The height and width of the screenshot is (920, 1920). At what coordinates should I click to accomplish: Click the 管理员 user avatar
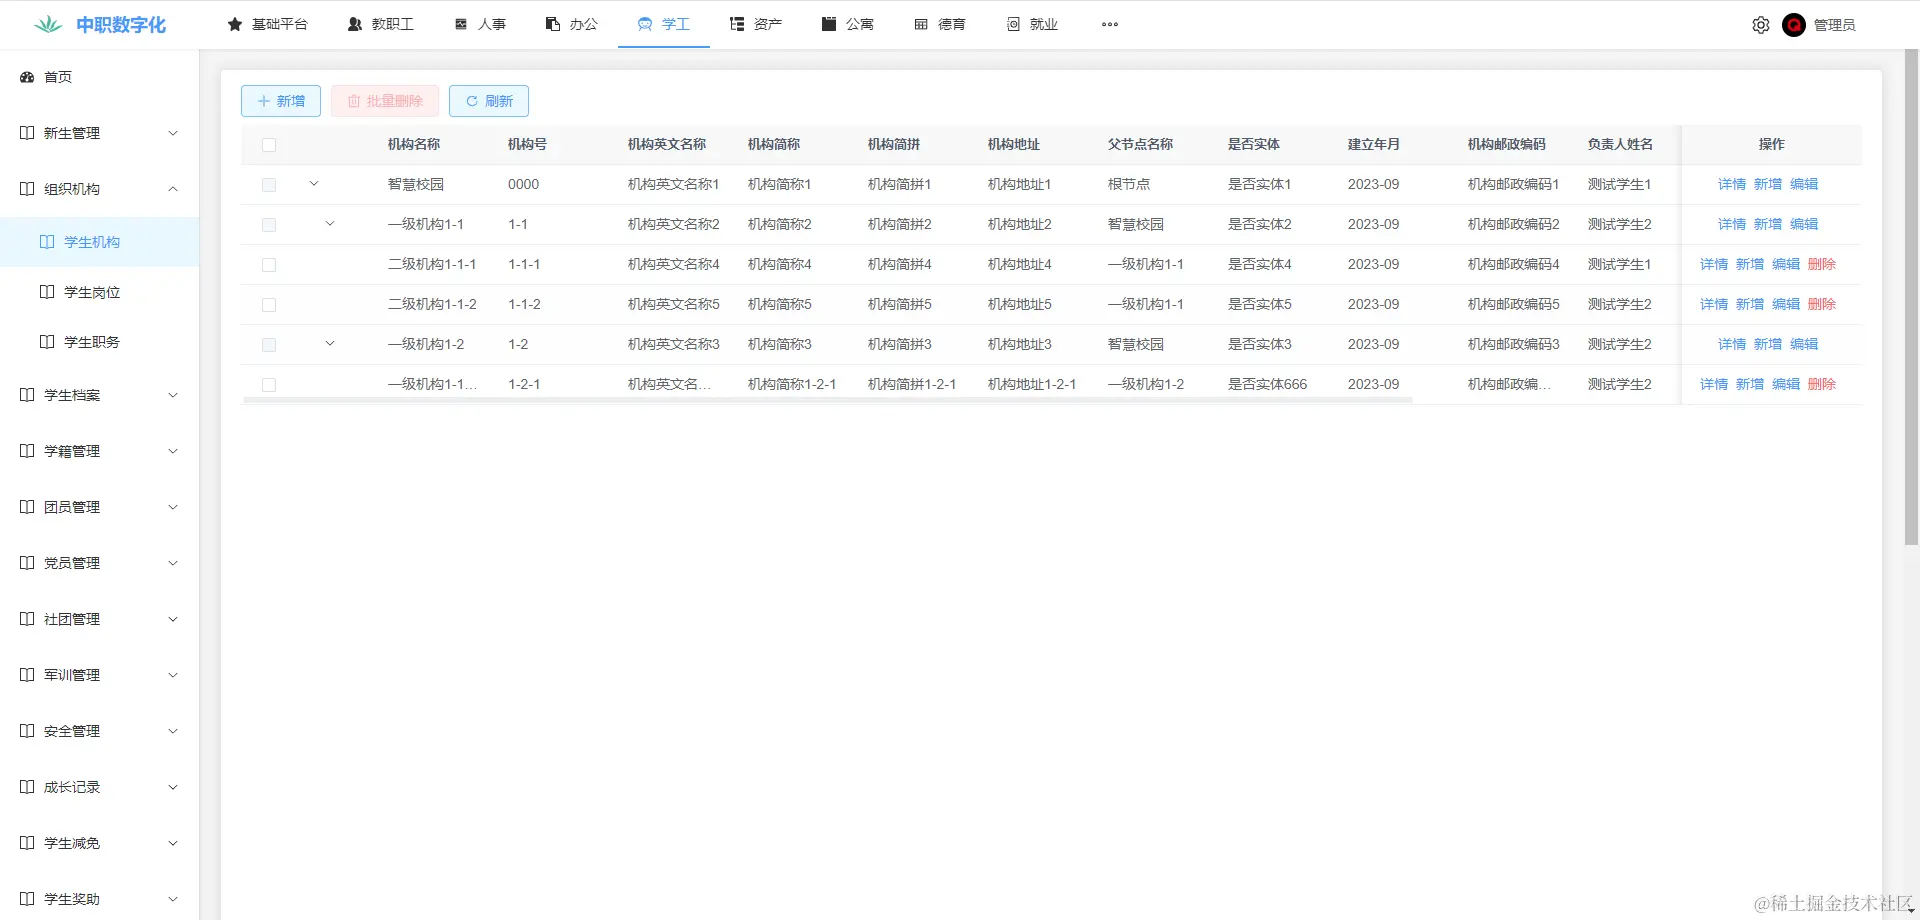[x=1794, y=25]
